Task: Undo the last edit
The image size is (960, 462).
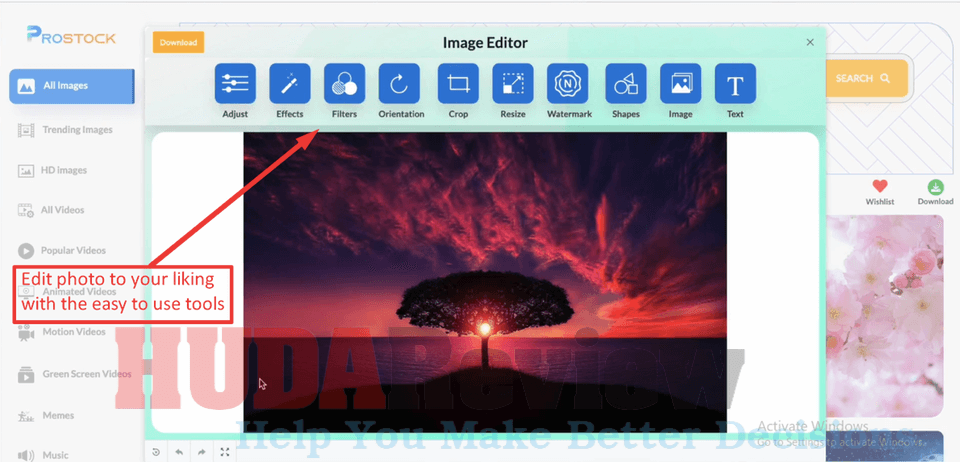Action: tap(179, 452)
